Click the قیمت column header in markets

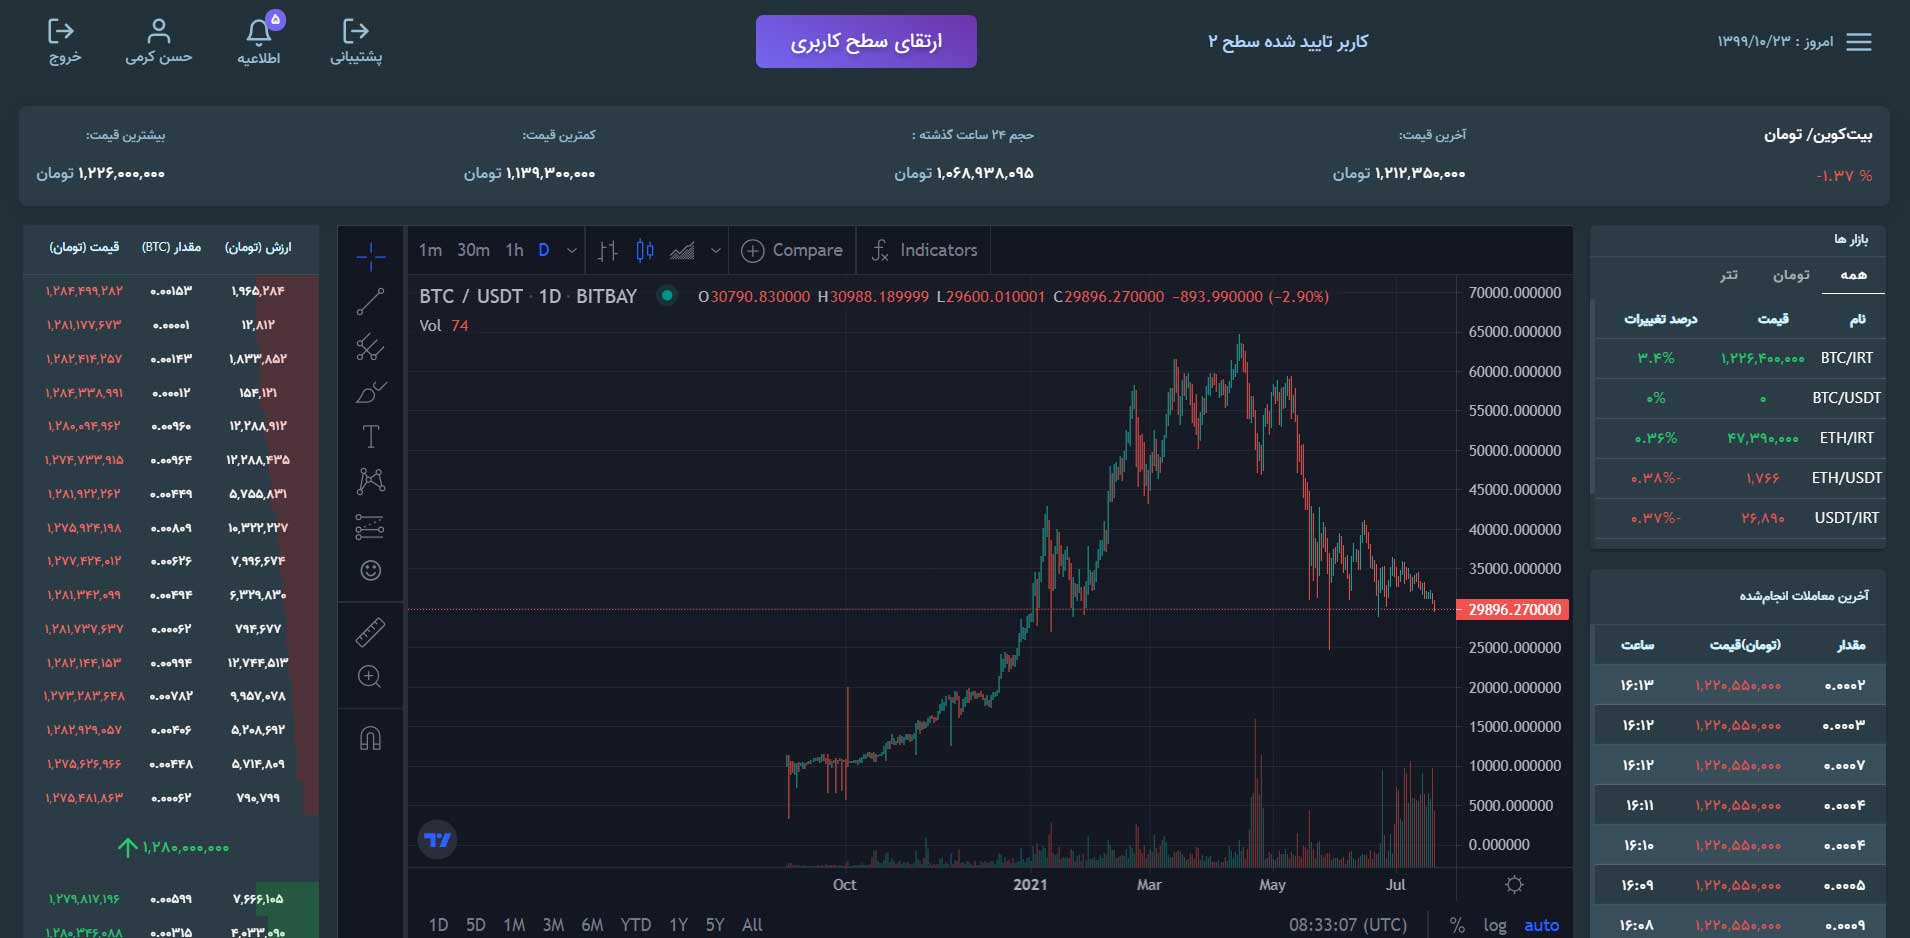point(1773,319)
